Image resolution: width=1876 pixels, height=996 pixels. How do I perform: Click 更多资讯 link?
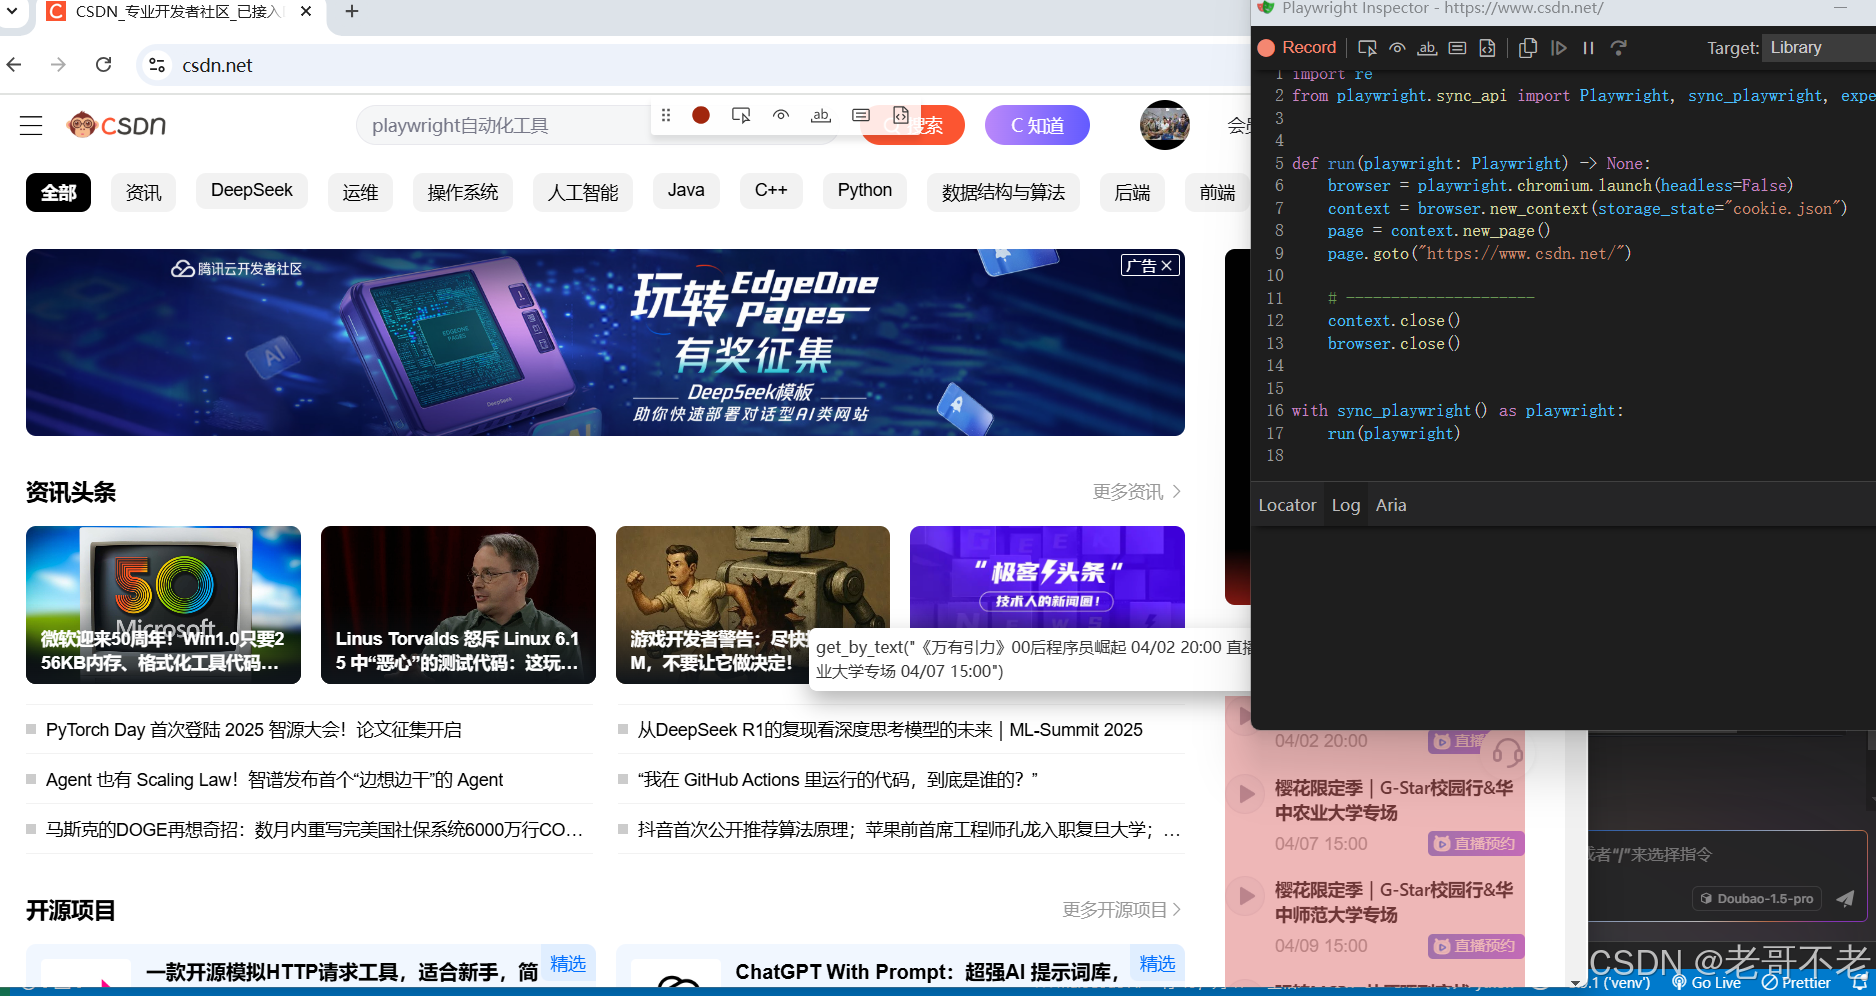pos(1137,492)
